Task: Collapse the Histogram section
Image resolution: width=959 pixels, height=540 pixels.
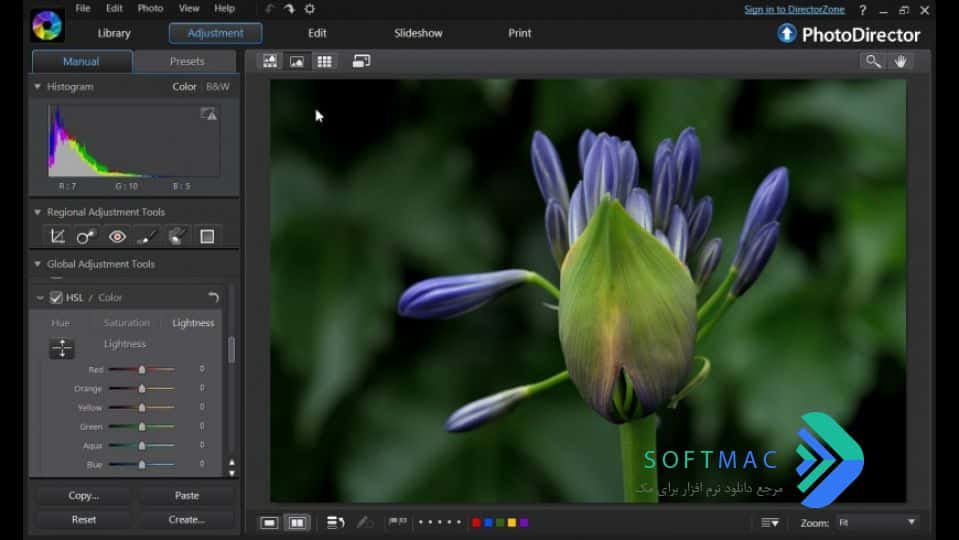Action: (37, 87)
